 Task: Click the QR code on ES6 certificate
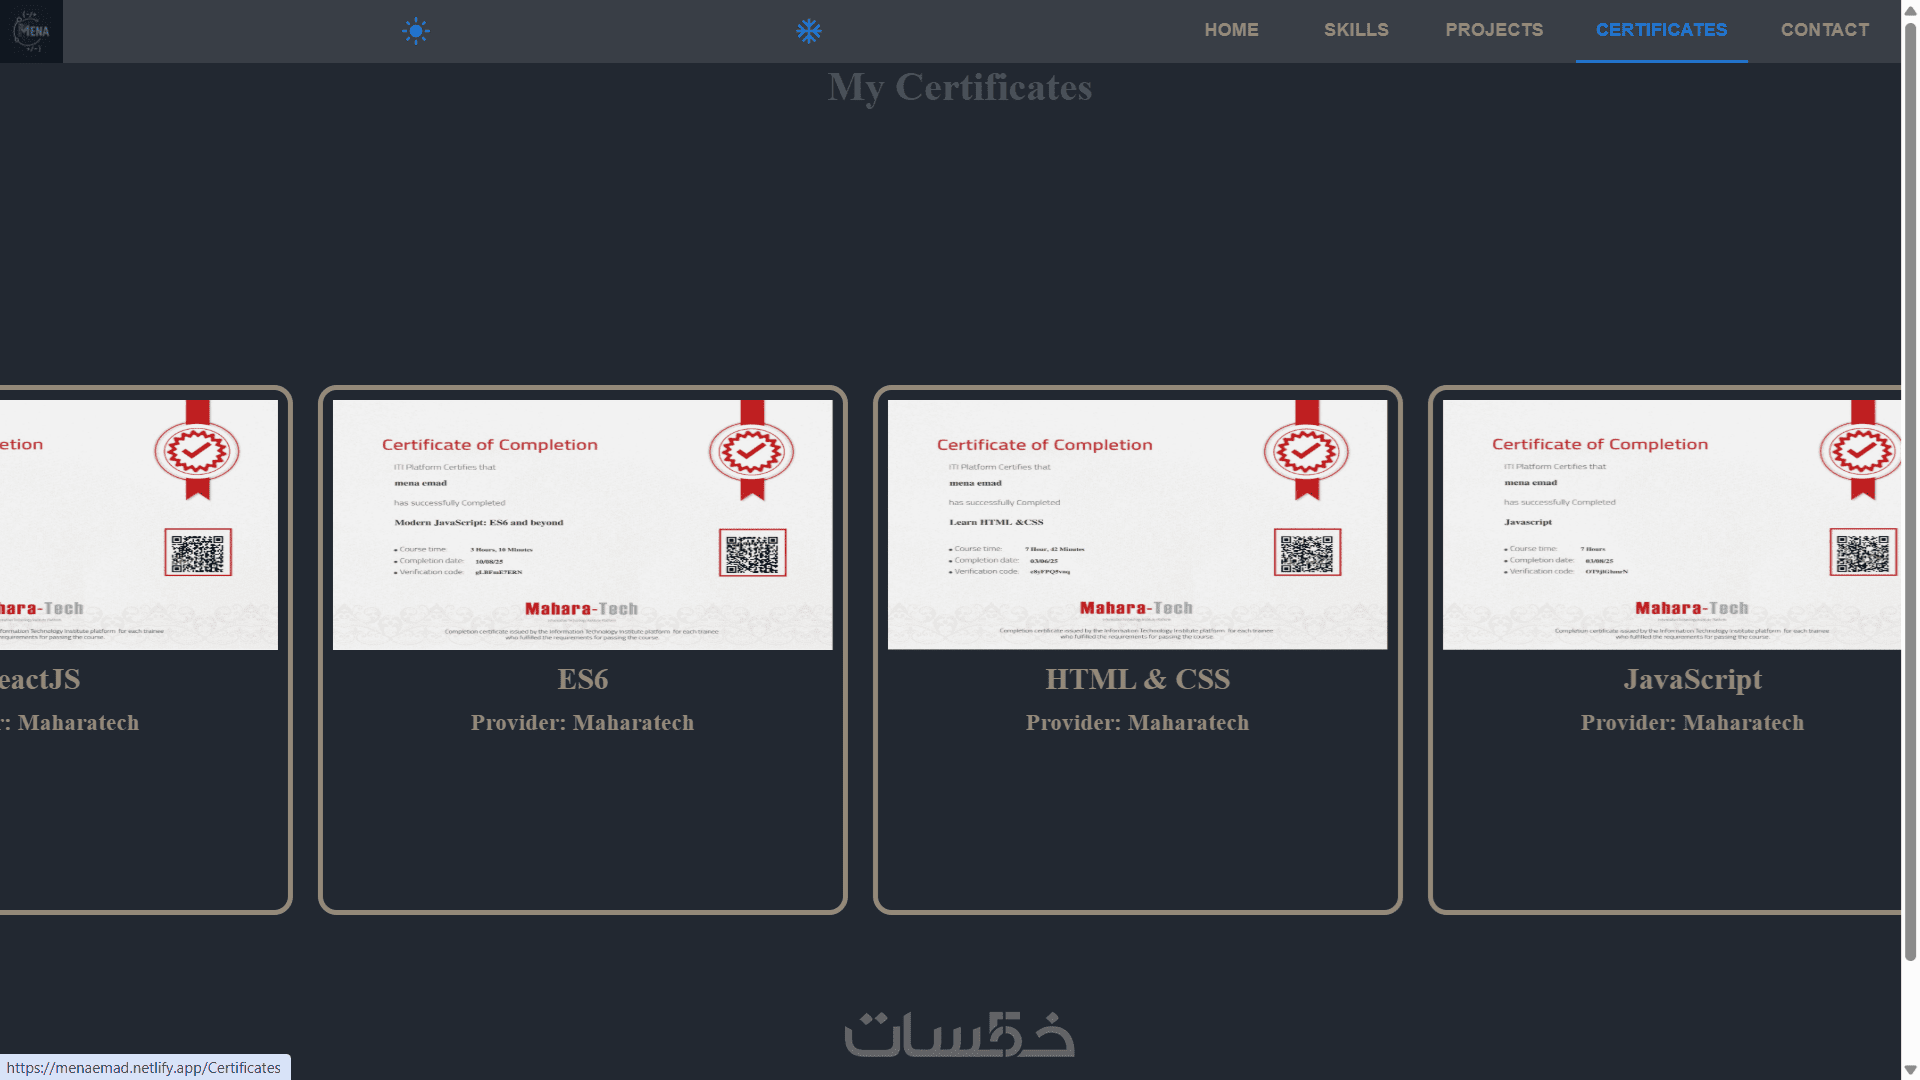pyautogui.click(x=752, y=553)
